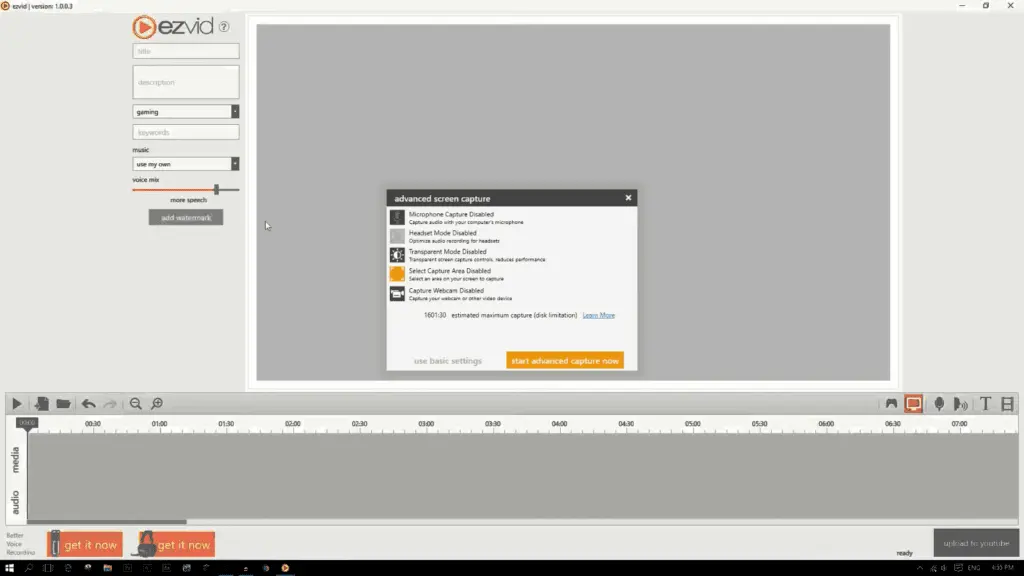Screen dimensions: 1024x576
Task: Toggle Select Capture Area Disabled option
Action: pos(397,274)
